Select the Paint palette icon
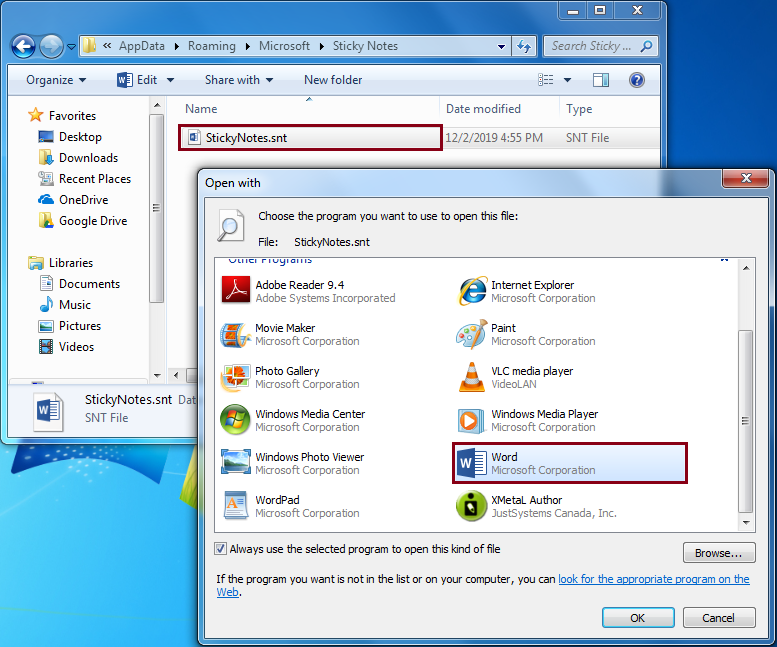 (x=472, y=334)
